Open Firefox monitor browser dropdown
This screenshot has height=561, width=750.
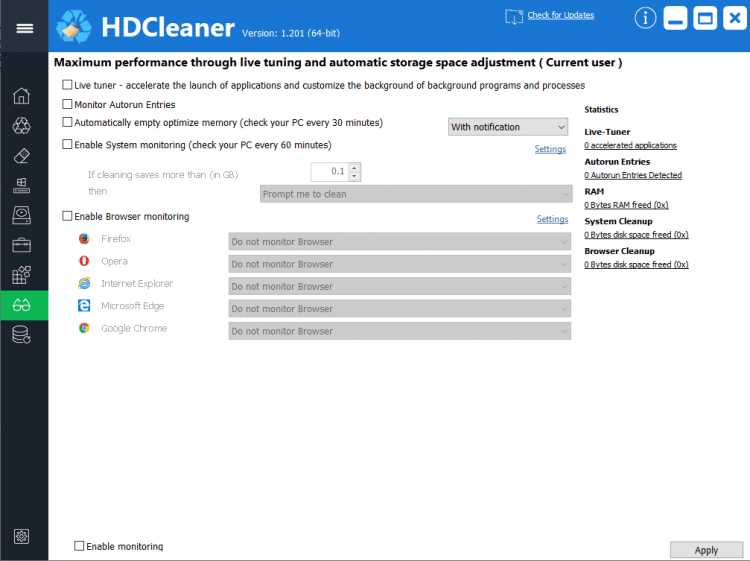[x=400, y=242]
